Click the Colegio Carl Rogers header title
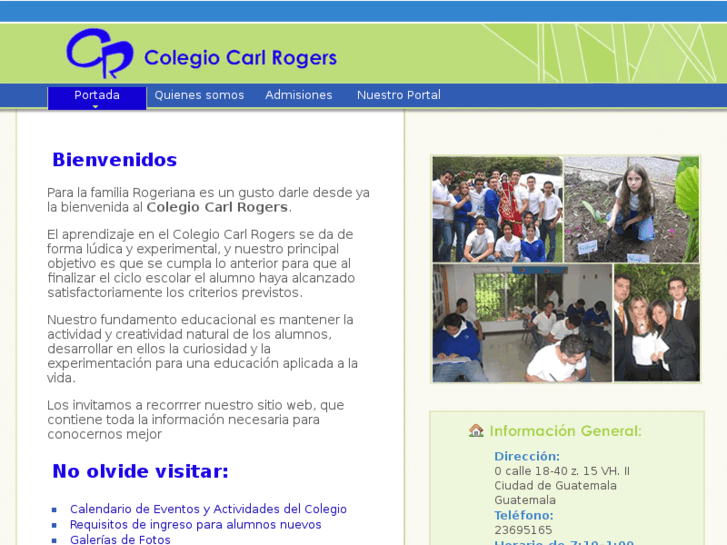This screenshot has width=727, height=545. click(240, 58)
